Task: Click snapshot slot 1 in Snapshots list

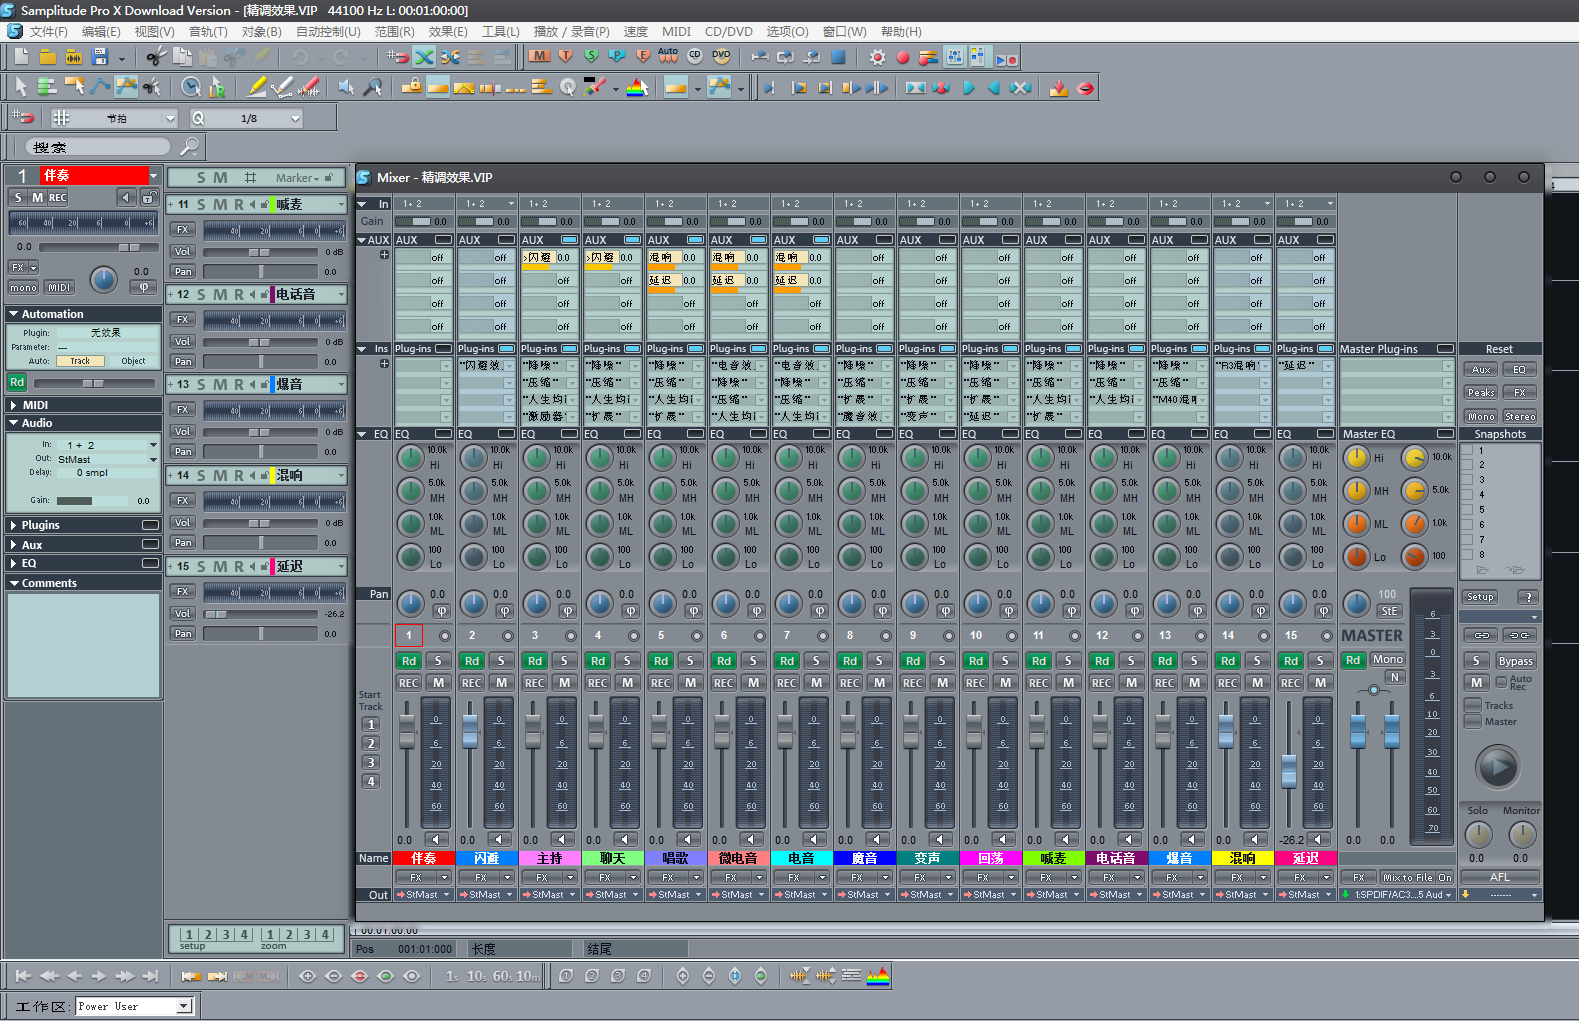Action: (1499, 450)
